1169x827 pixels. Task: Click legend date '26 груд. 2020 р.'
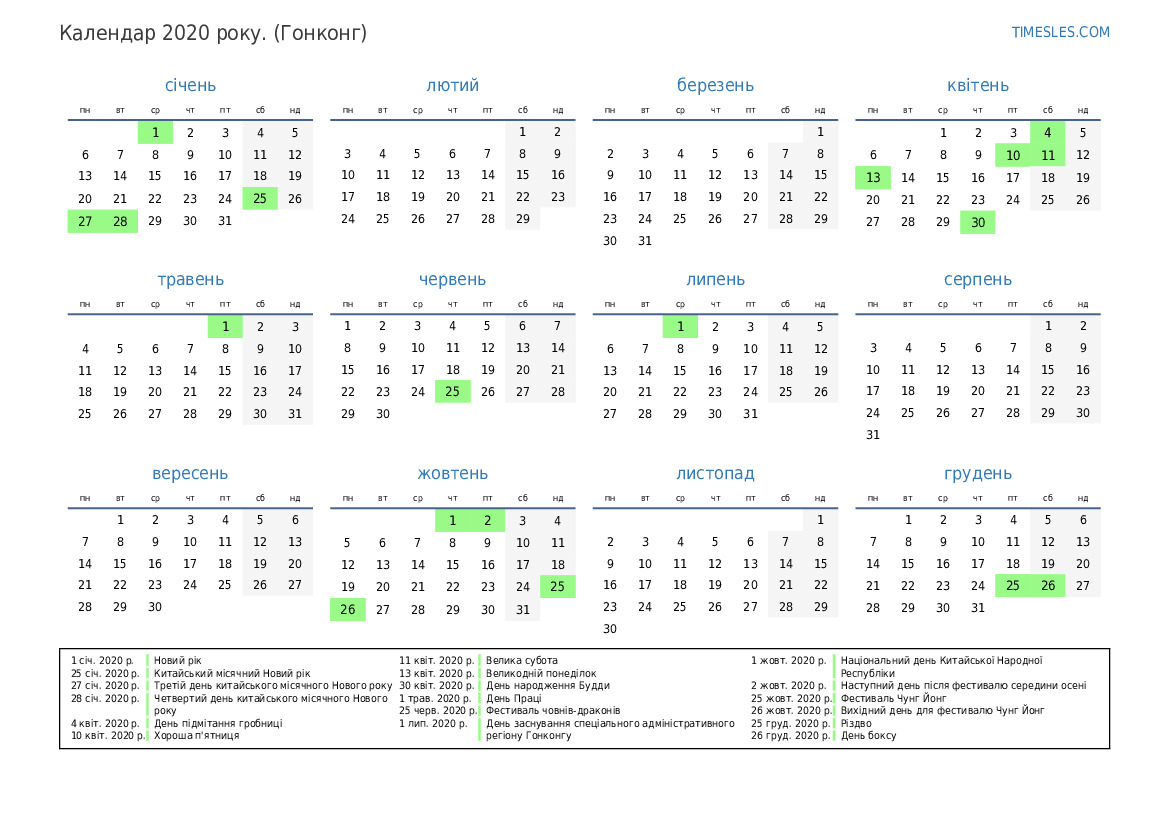click(x=790, y=735)
